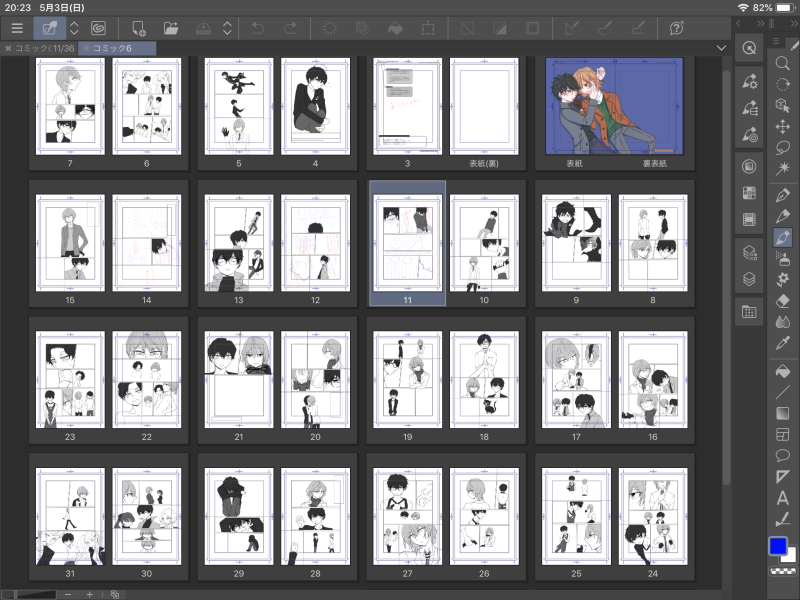This screenshot has width=800, height=600.
Task: Select page 21 thumbnail
Action: click(x=239, y=380)
